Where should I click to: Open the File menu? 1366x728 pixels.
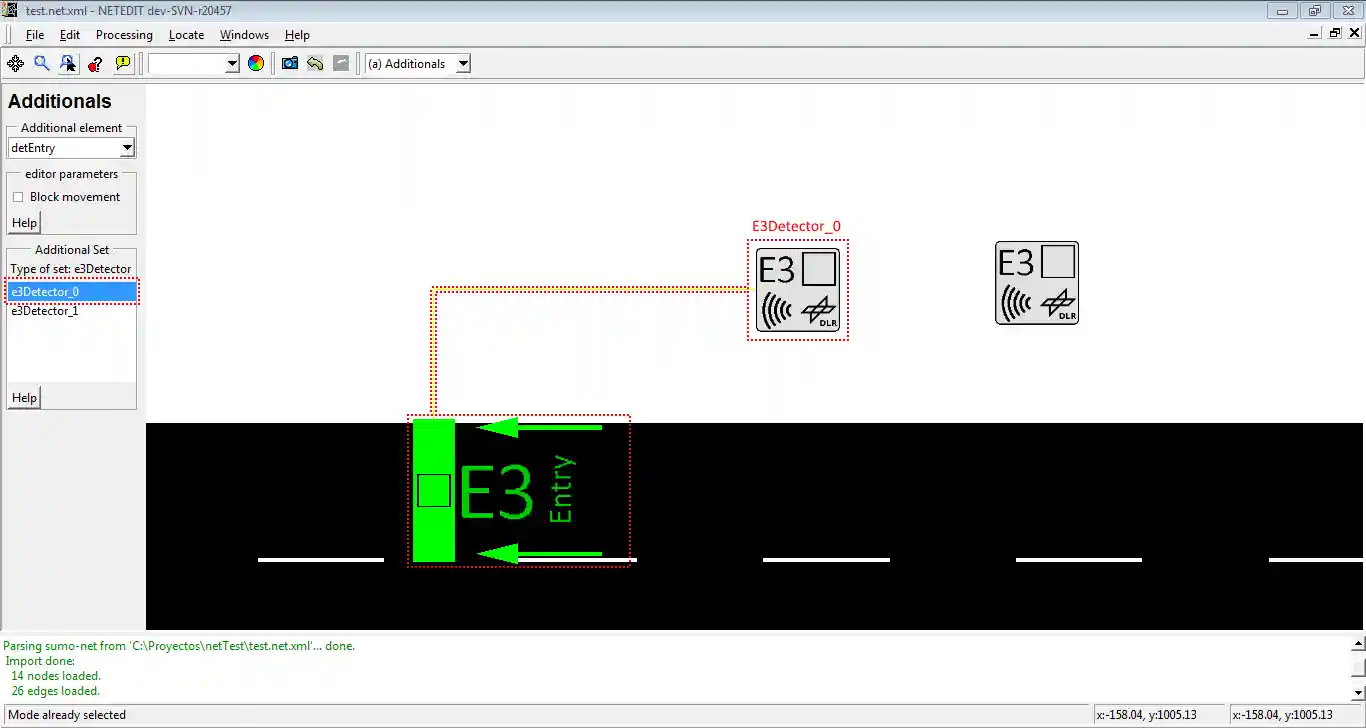35,35
